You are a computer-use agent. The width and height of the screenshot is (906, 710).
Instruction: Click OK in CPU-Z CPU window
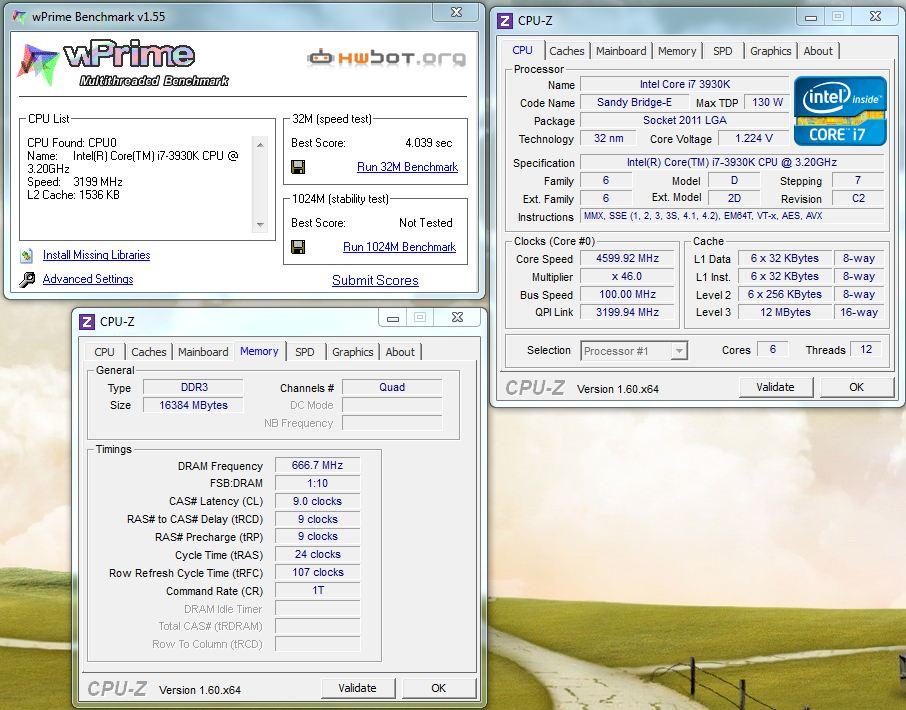click(x=857, y=387)
